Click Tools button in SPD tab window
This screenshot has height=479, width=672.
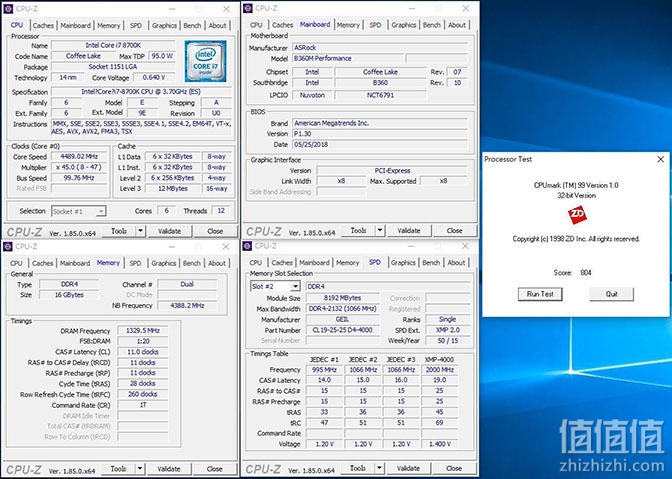point(358,468)
